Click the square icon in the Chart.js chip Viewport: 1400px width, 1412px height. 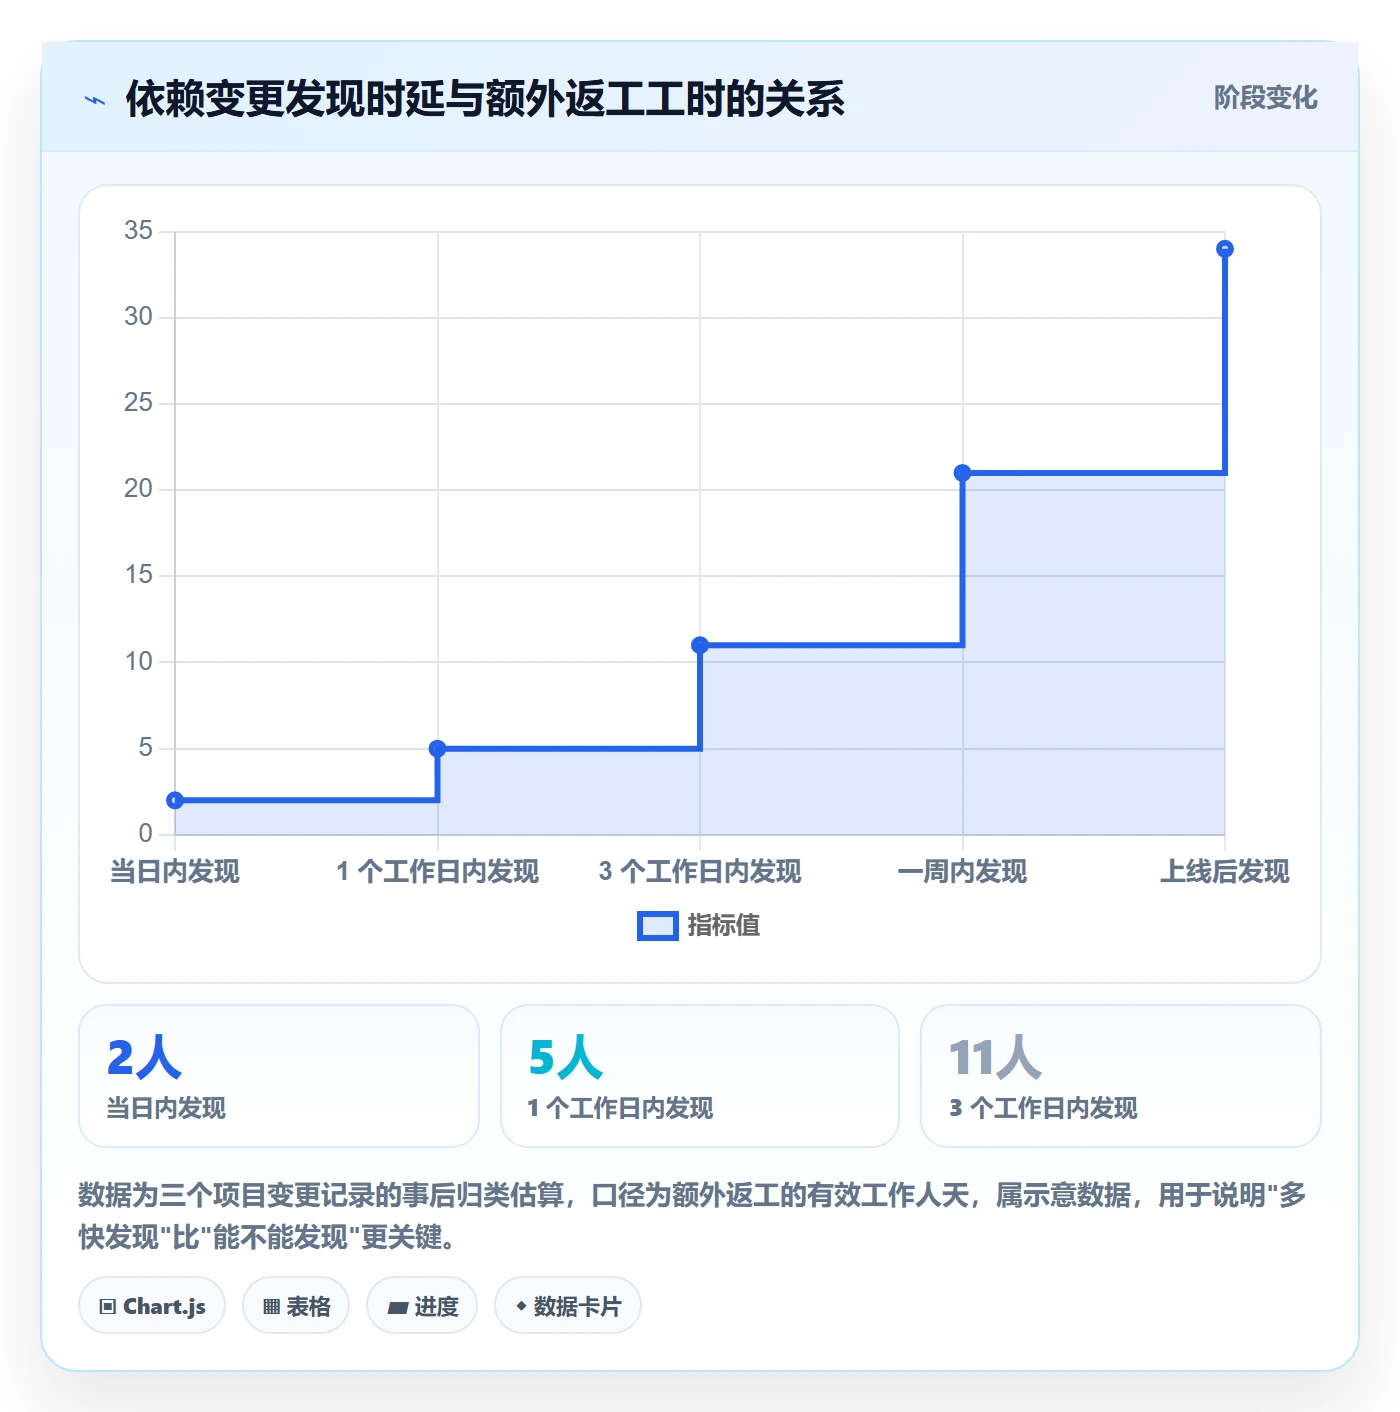tap(108, 1307)
